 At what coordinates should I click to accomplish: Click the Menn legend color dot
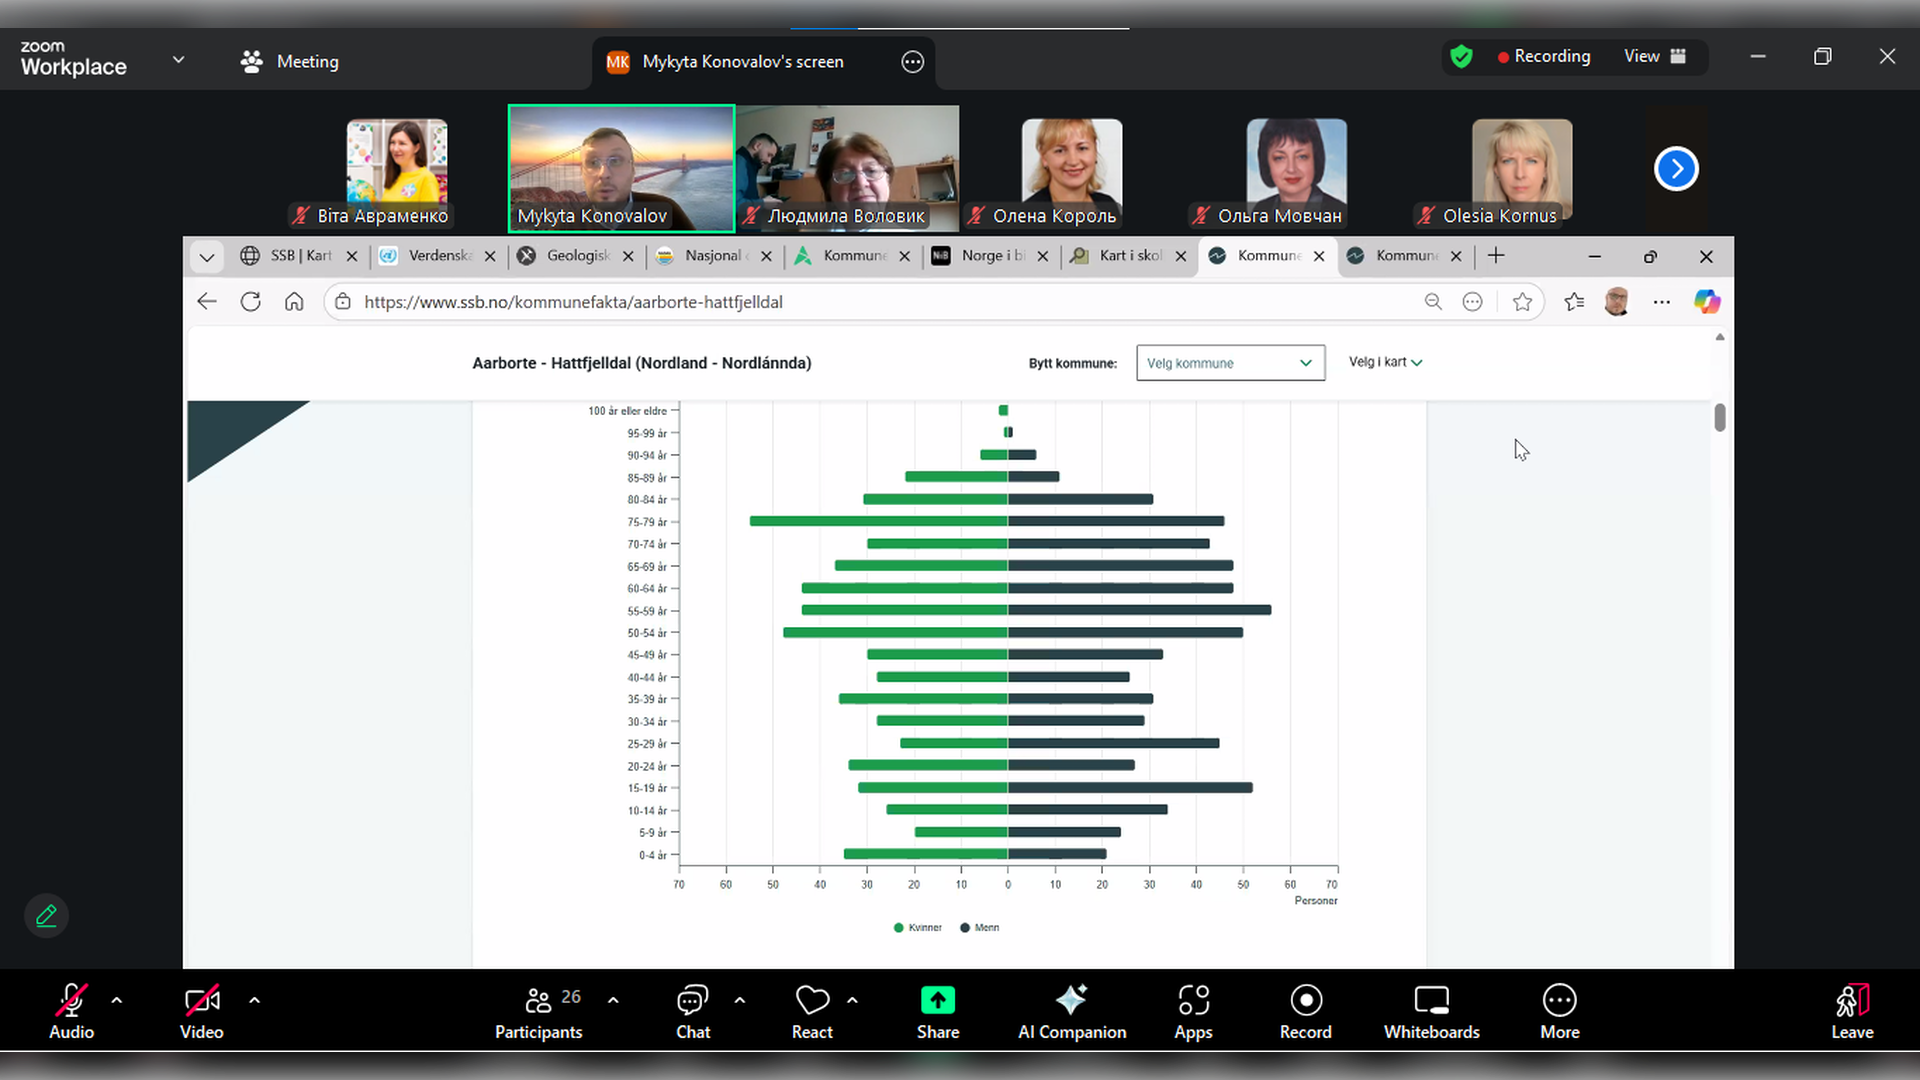(965, 928)
